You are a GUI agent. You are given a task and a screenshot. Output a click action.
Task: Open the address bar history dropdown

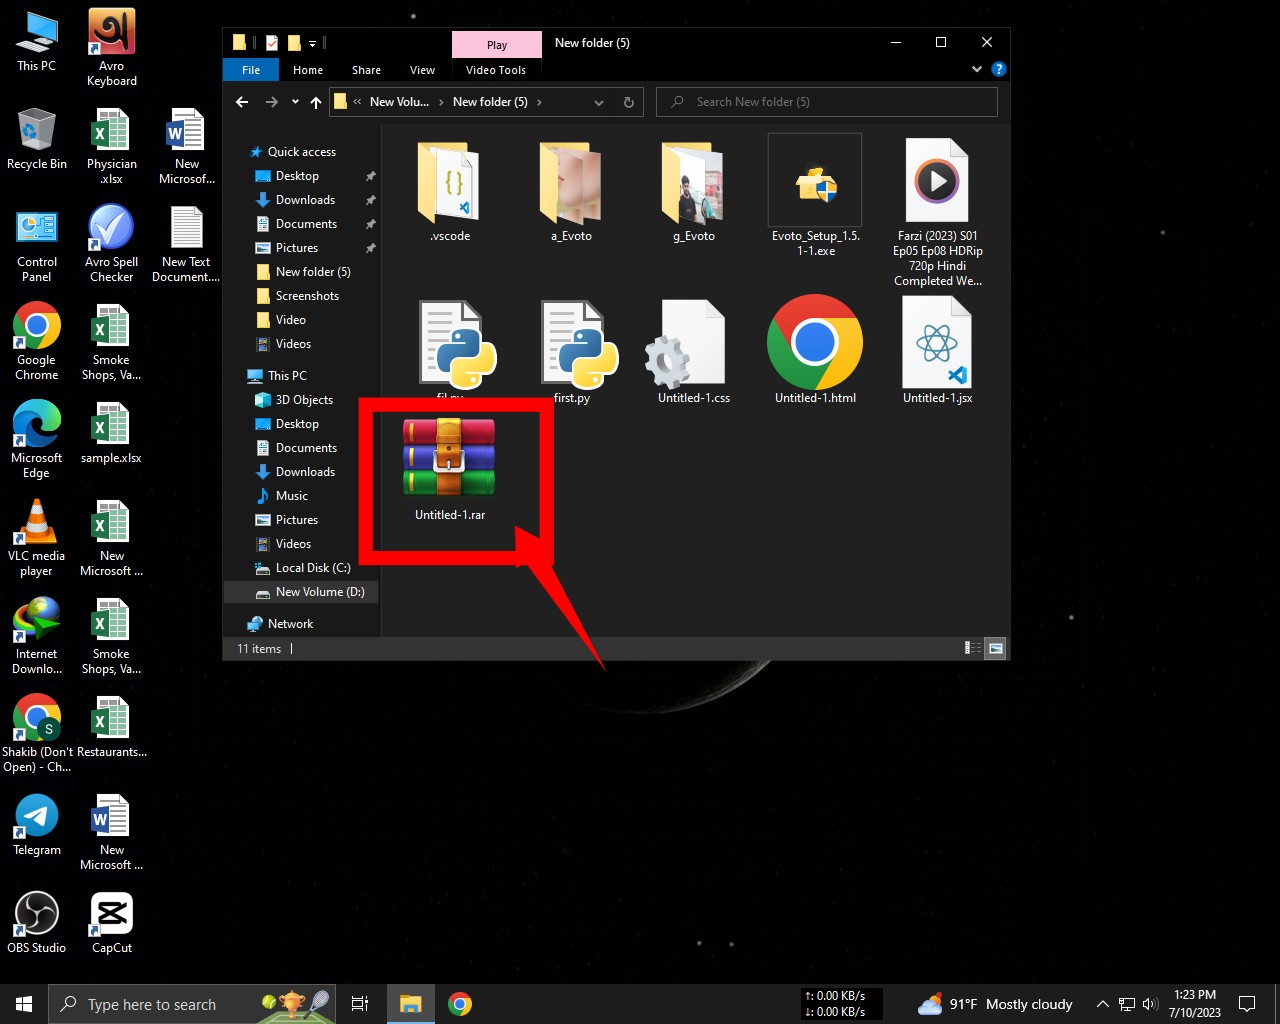pyautogui.click(x=599, y=102)
